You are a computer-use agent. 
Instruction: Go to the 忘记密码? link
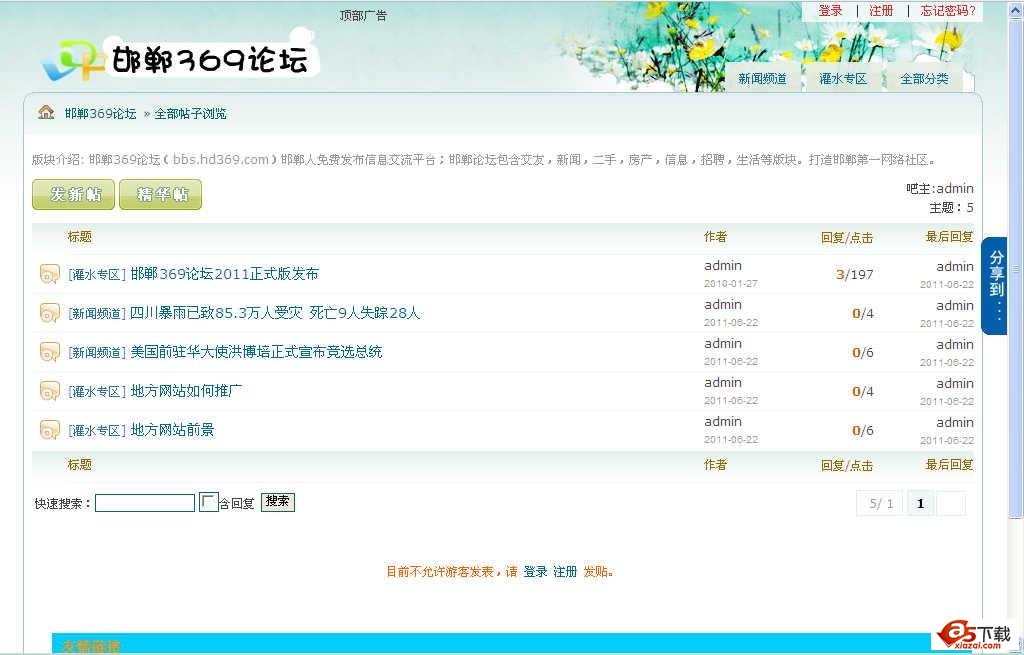point(947,11)
